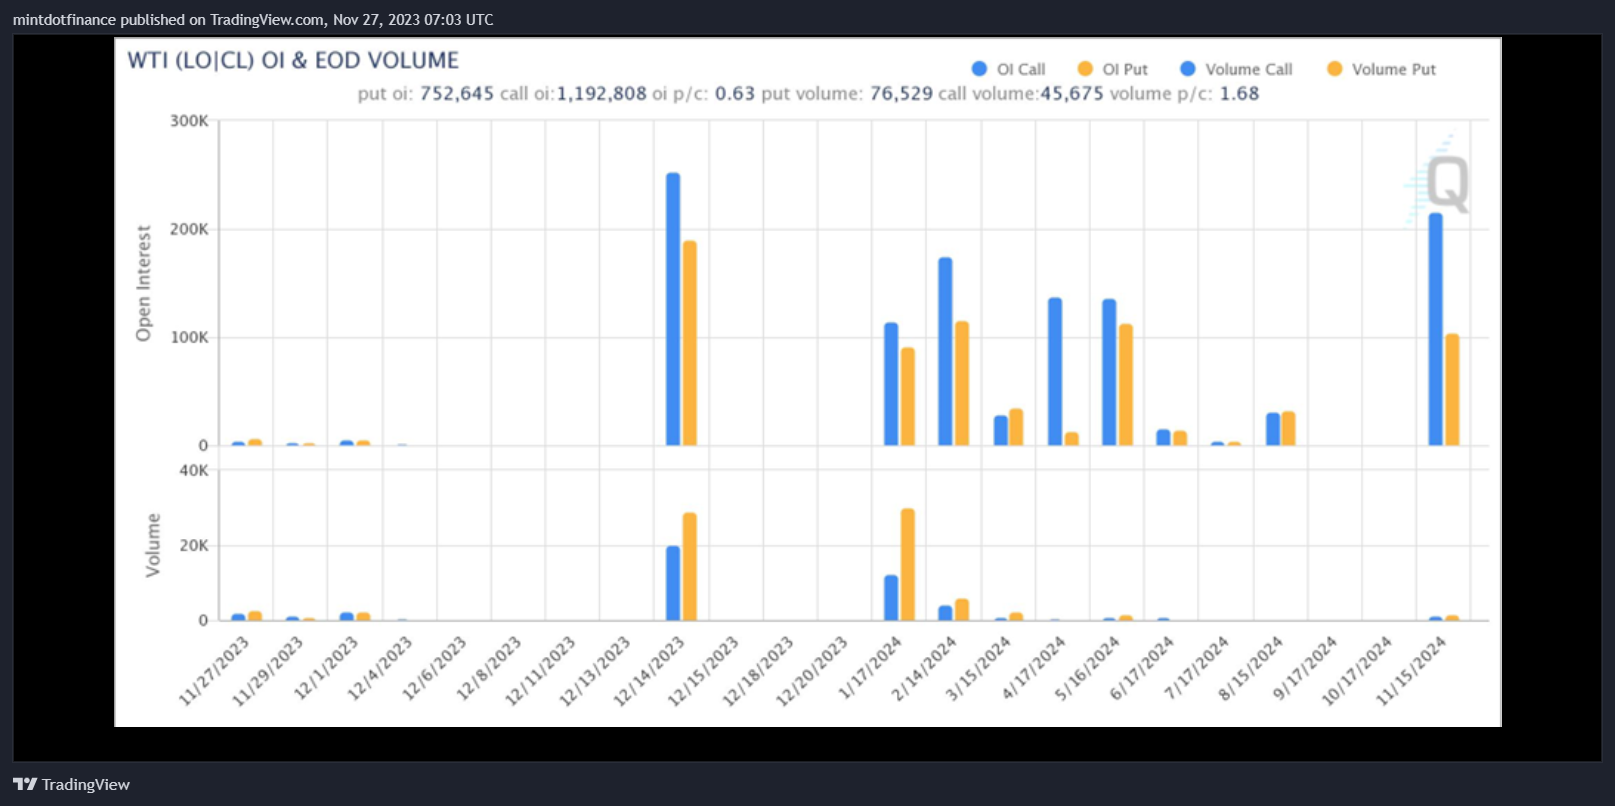The width and height of the screenshot is (1615, 806).
Task: Click the Volume axis title
Action: coord(153,545)
